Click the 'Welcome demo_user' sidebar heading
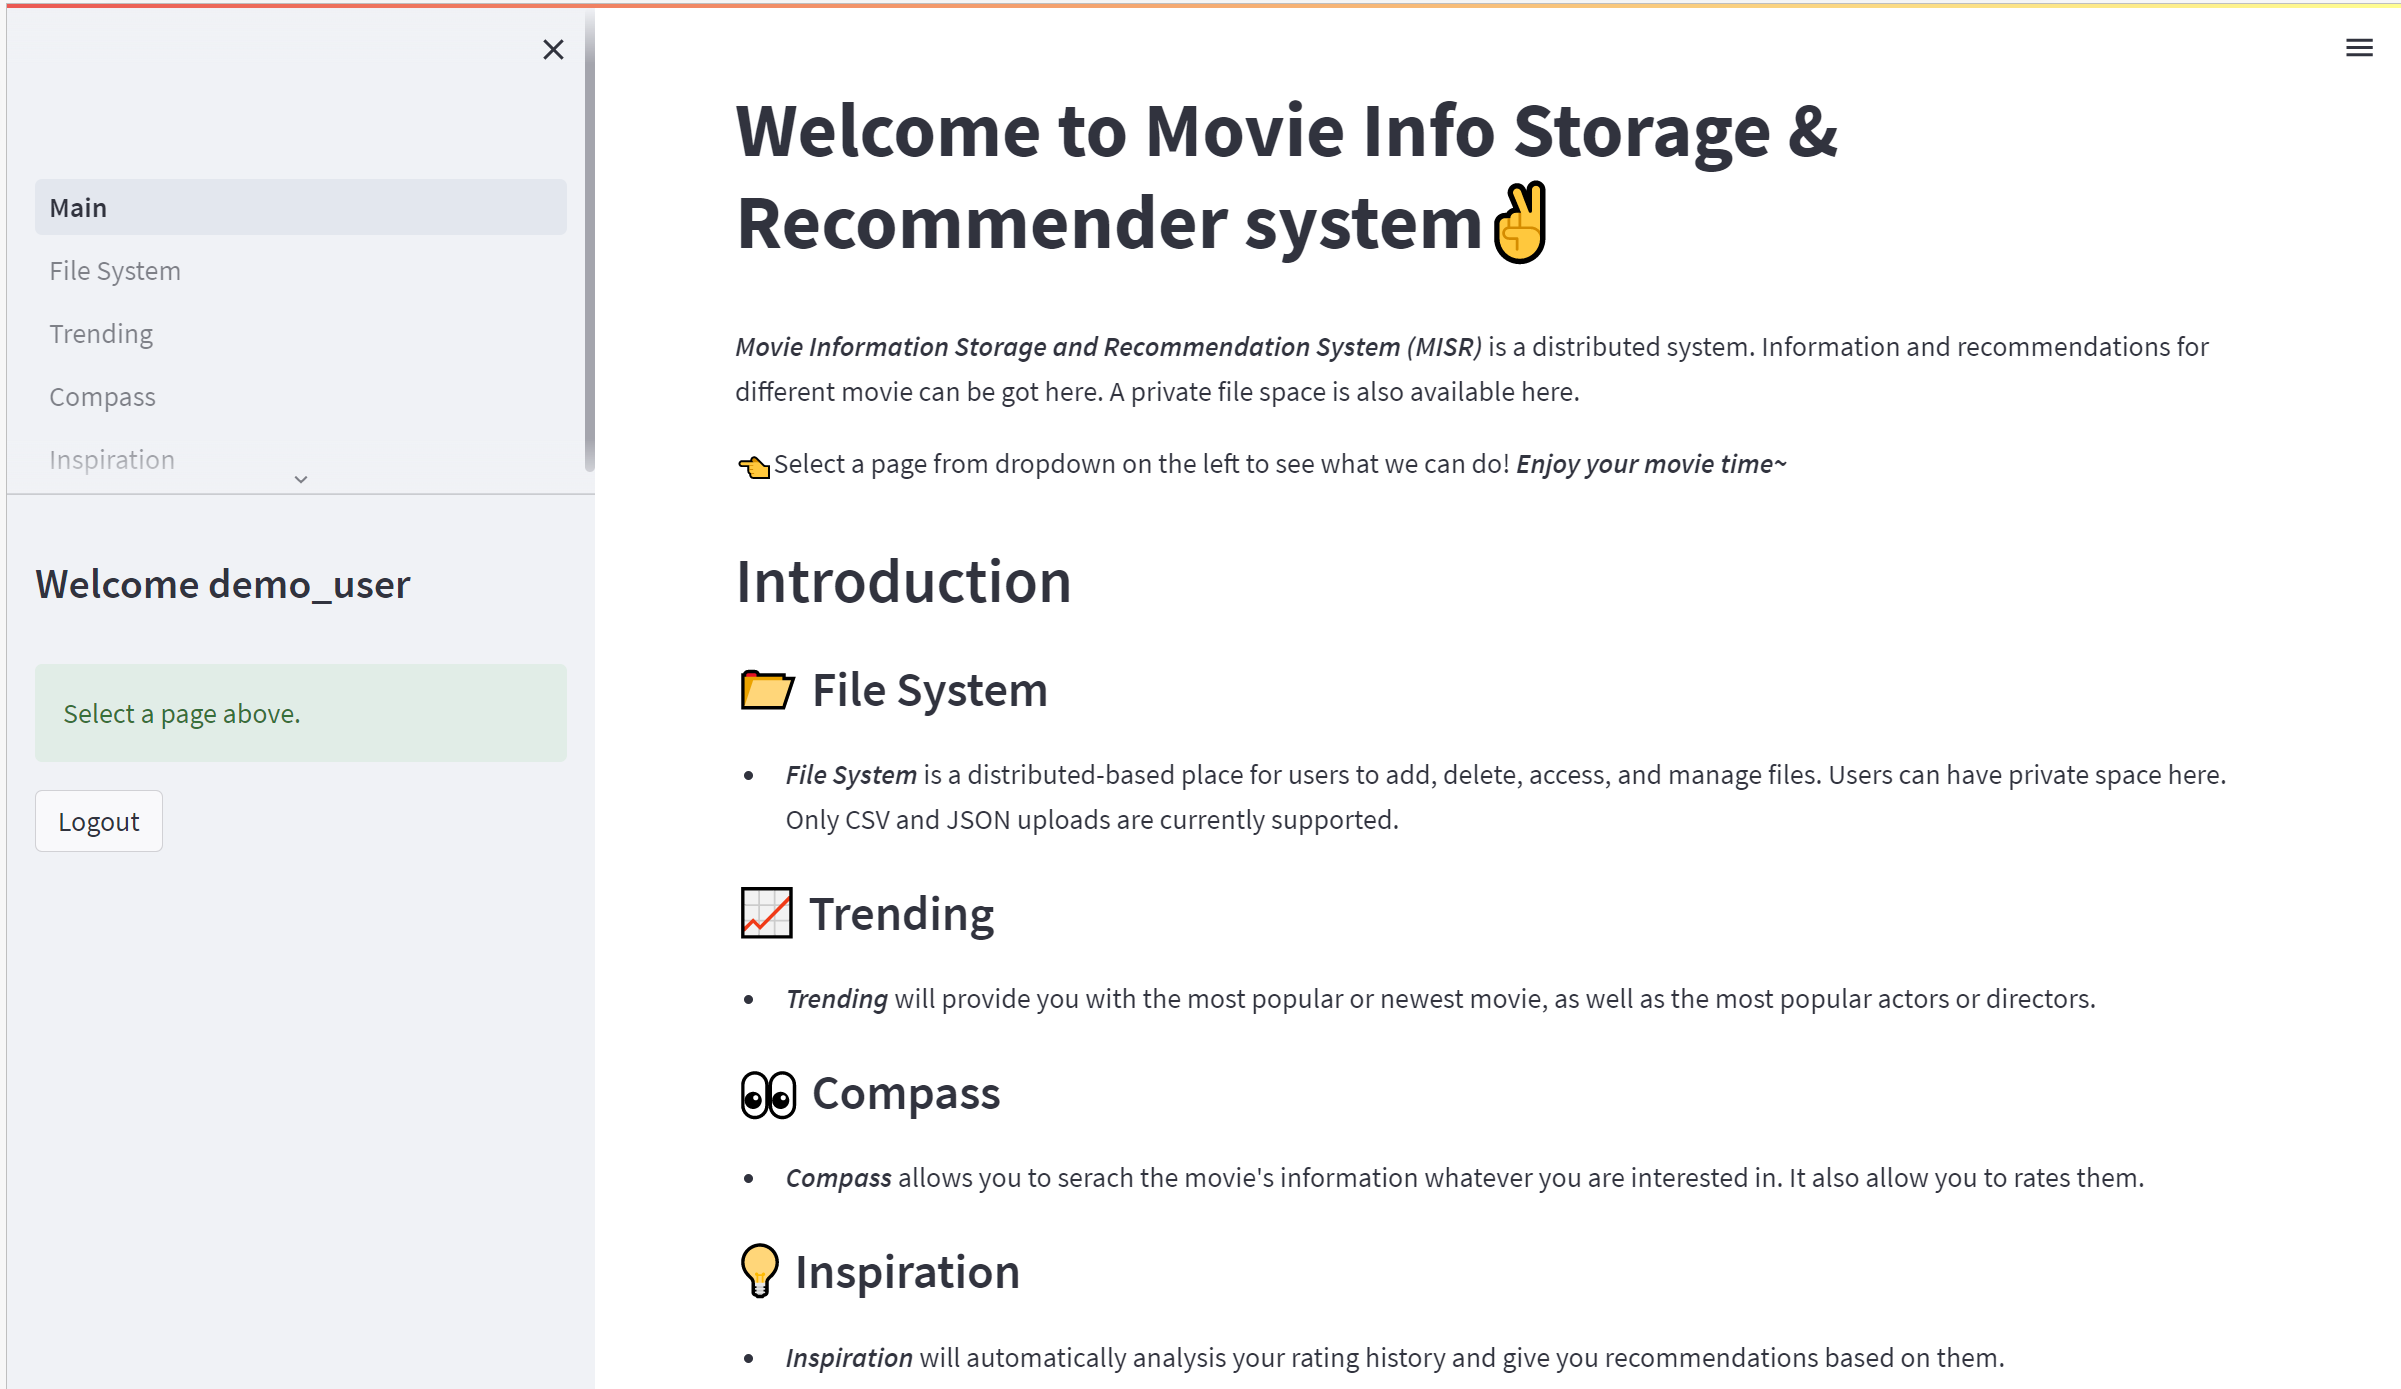Image resolution: width=2401 pixels, height=1389 pixels. tap(222, 584)
